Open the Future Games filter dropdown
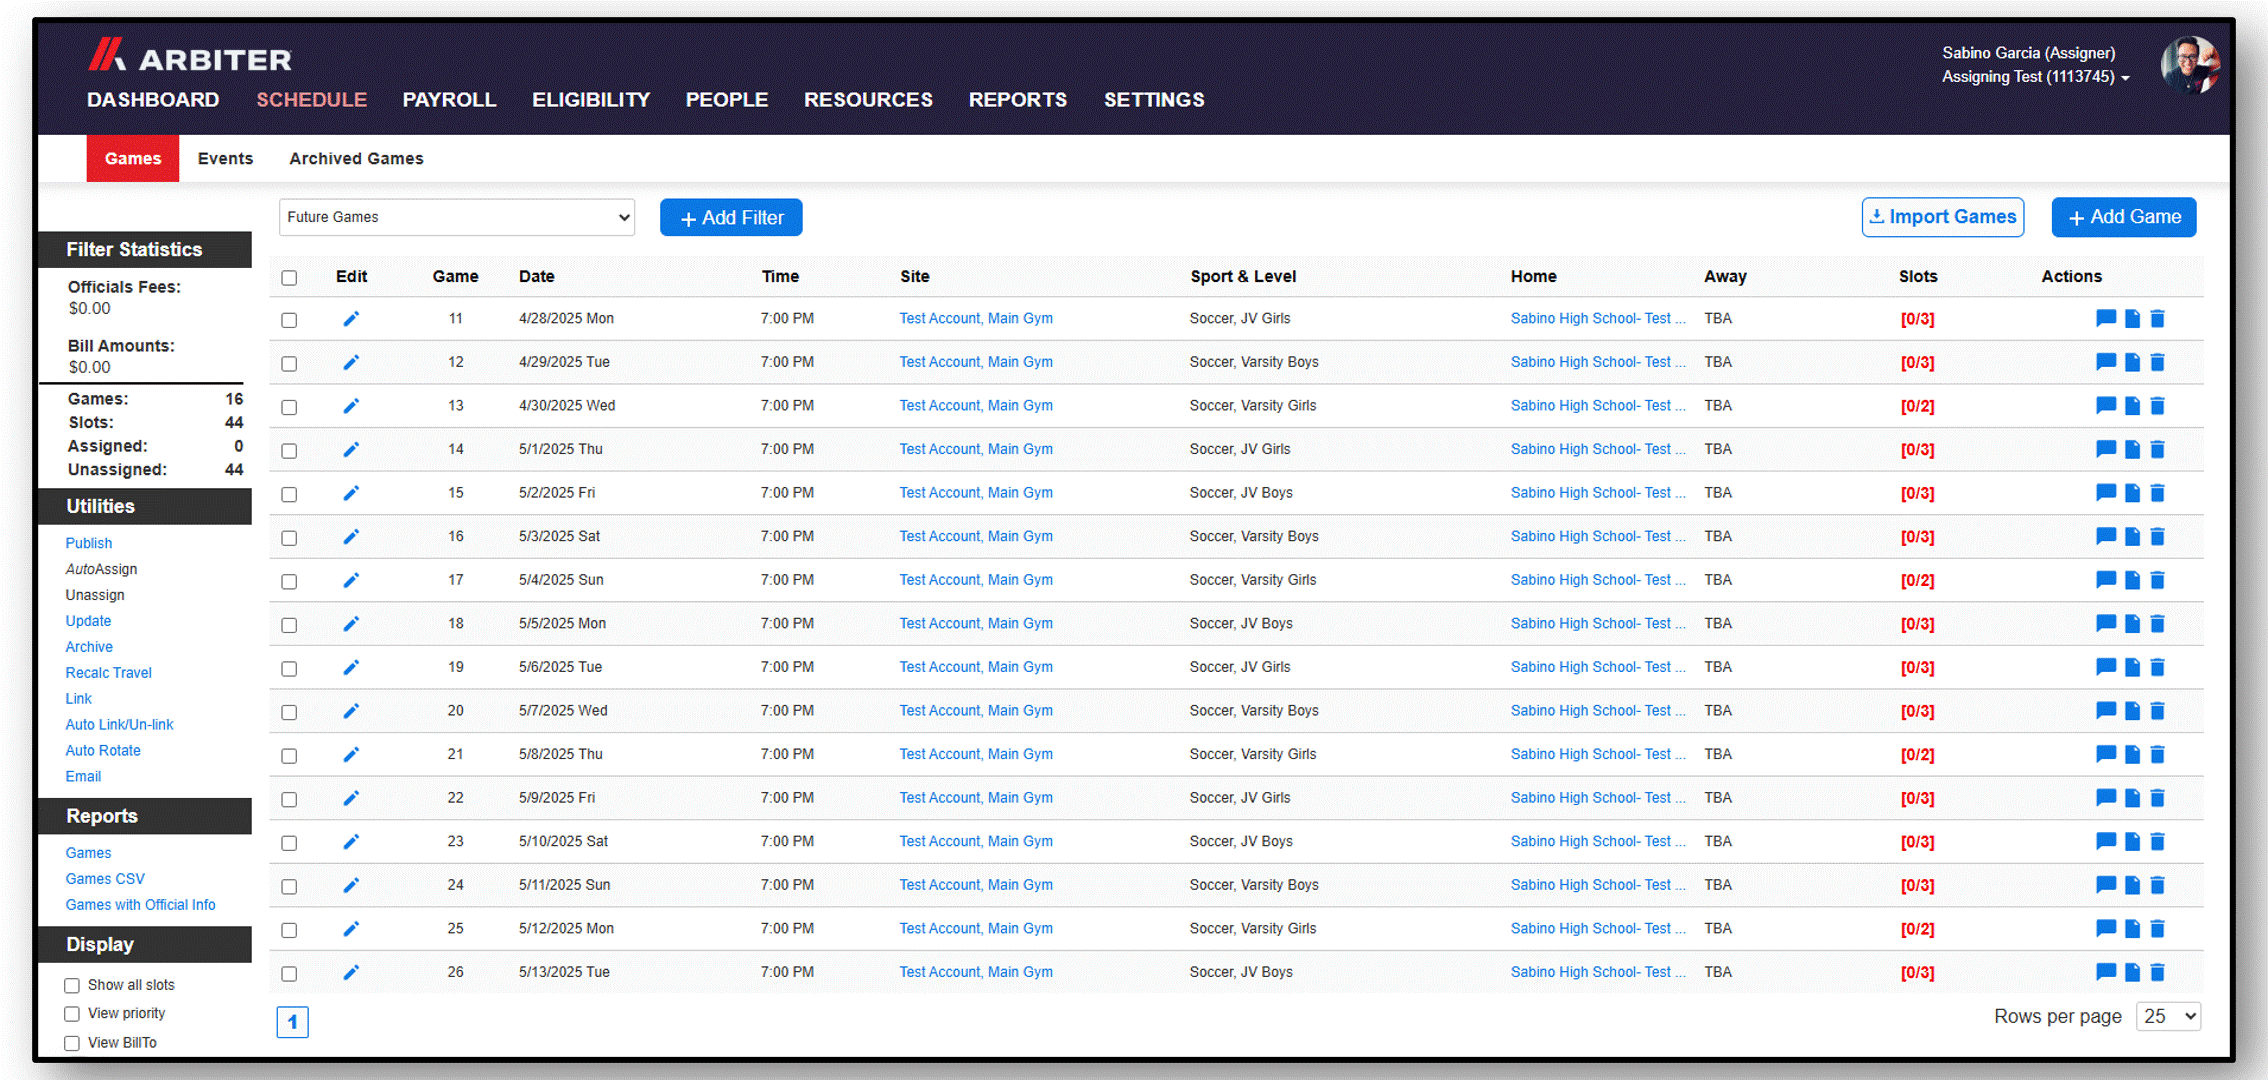The width and height of the screenshot is (2268, 1080). (x=457, y=217)
